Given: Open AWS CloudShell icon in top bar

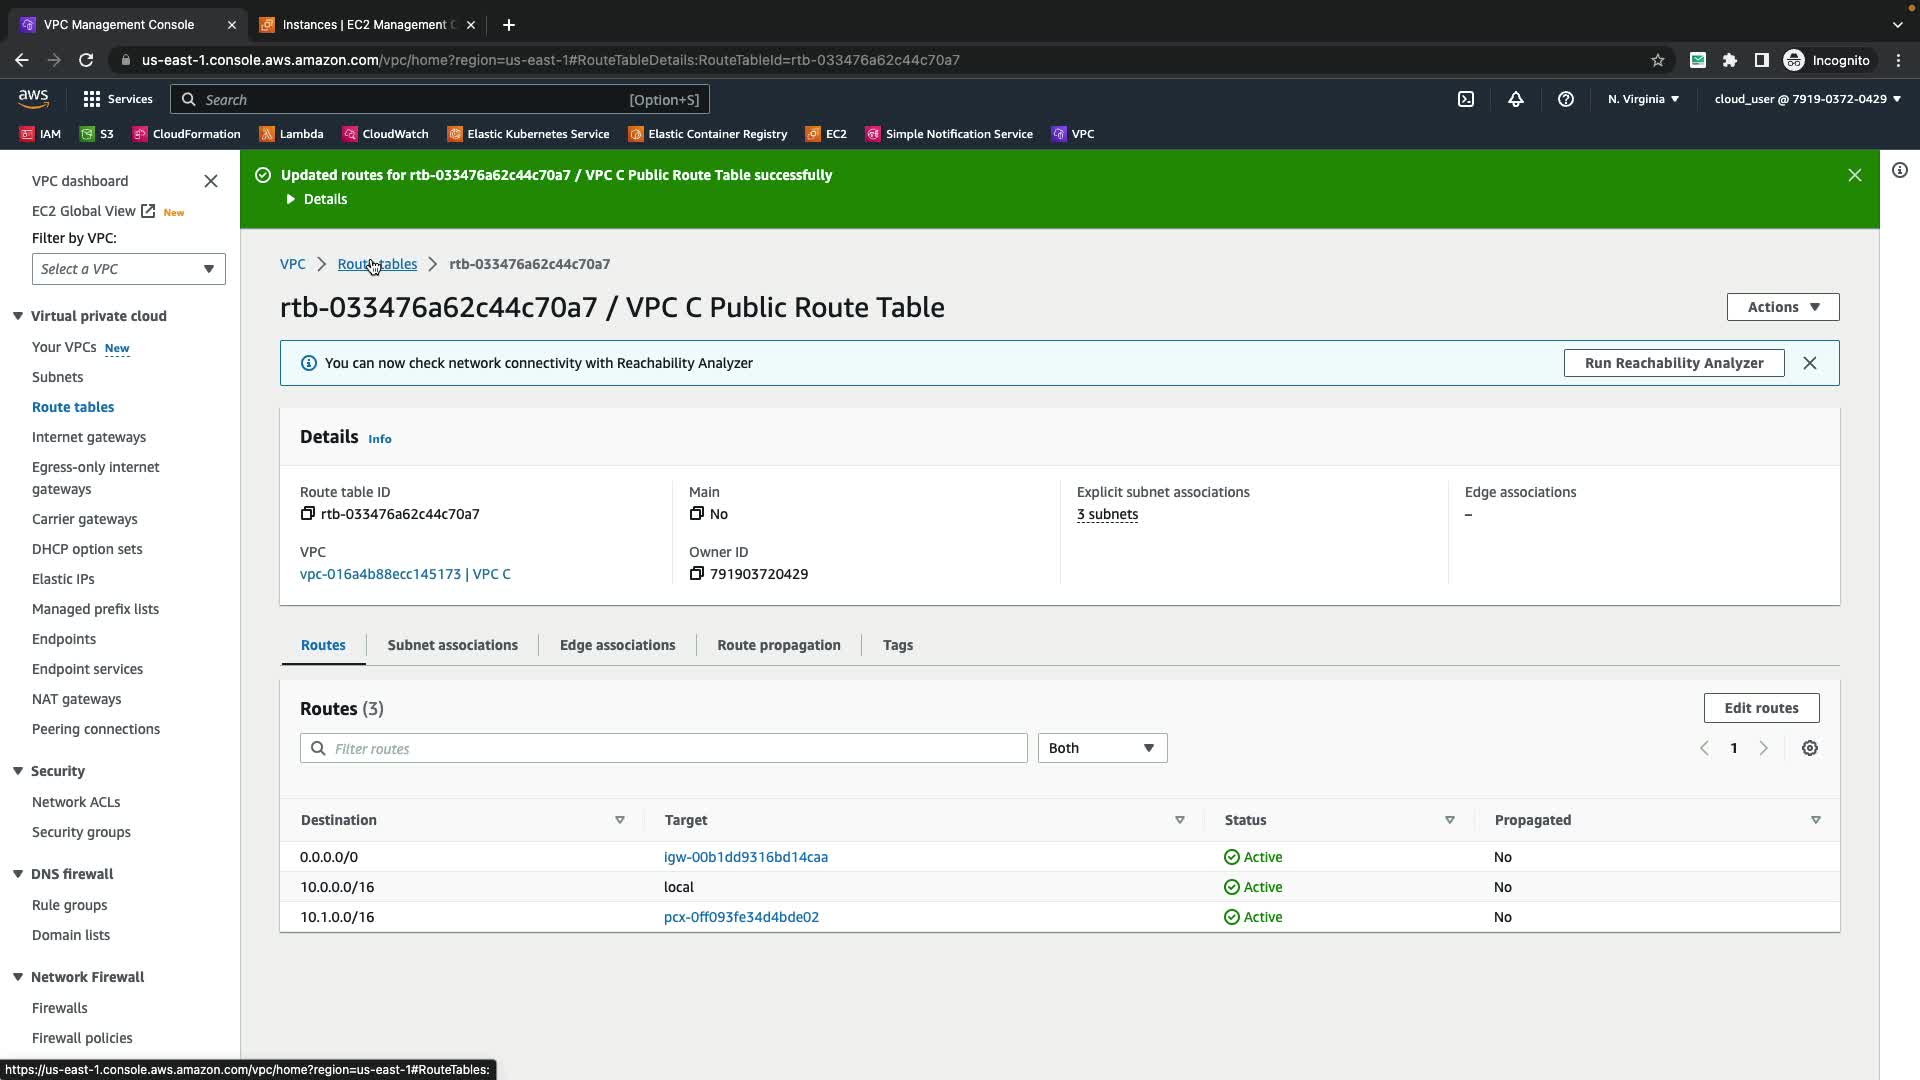Looking at the screenshot, I should [x=1466, y=99].
